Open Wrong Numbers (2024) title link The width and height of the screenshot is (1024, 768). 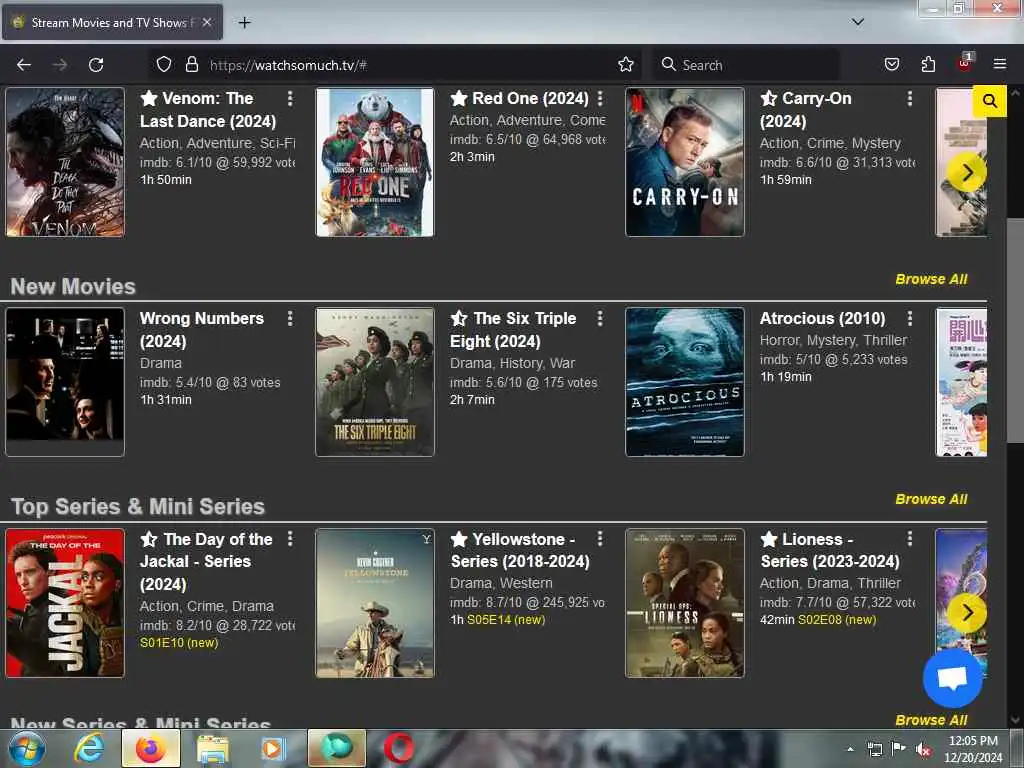point(202,330)
